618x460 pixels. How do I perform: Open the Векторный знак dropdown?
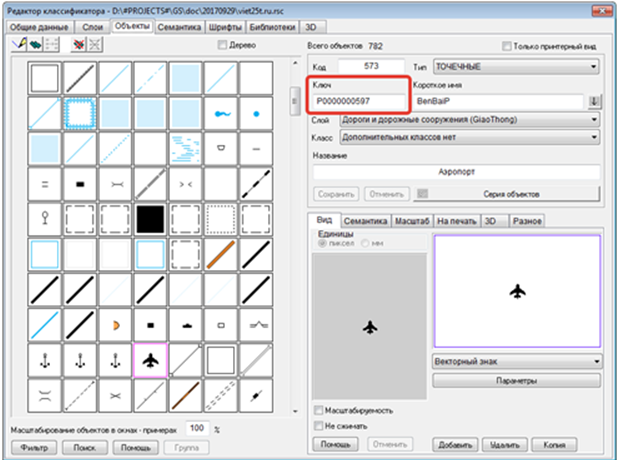516,362
